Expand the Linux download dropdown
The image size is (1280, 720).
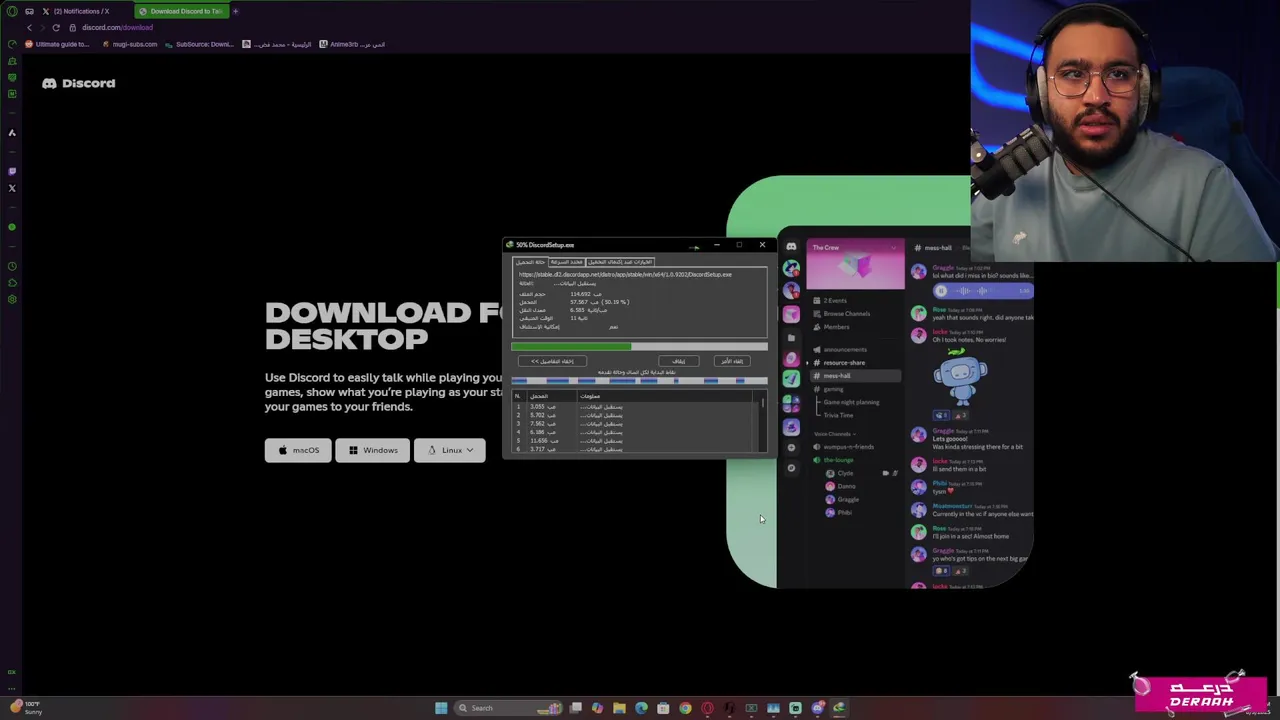[x=449, y=450]
